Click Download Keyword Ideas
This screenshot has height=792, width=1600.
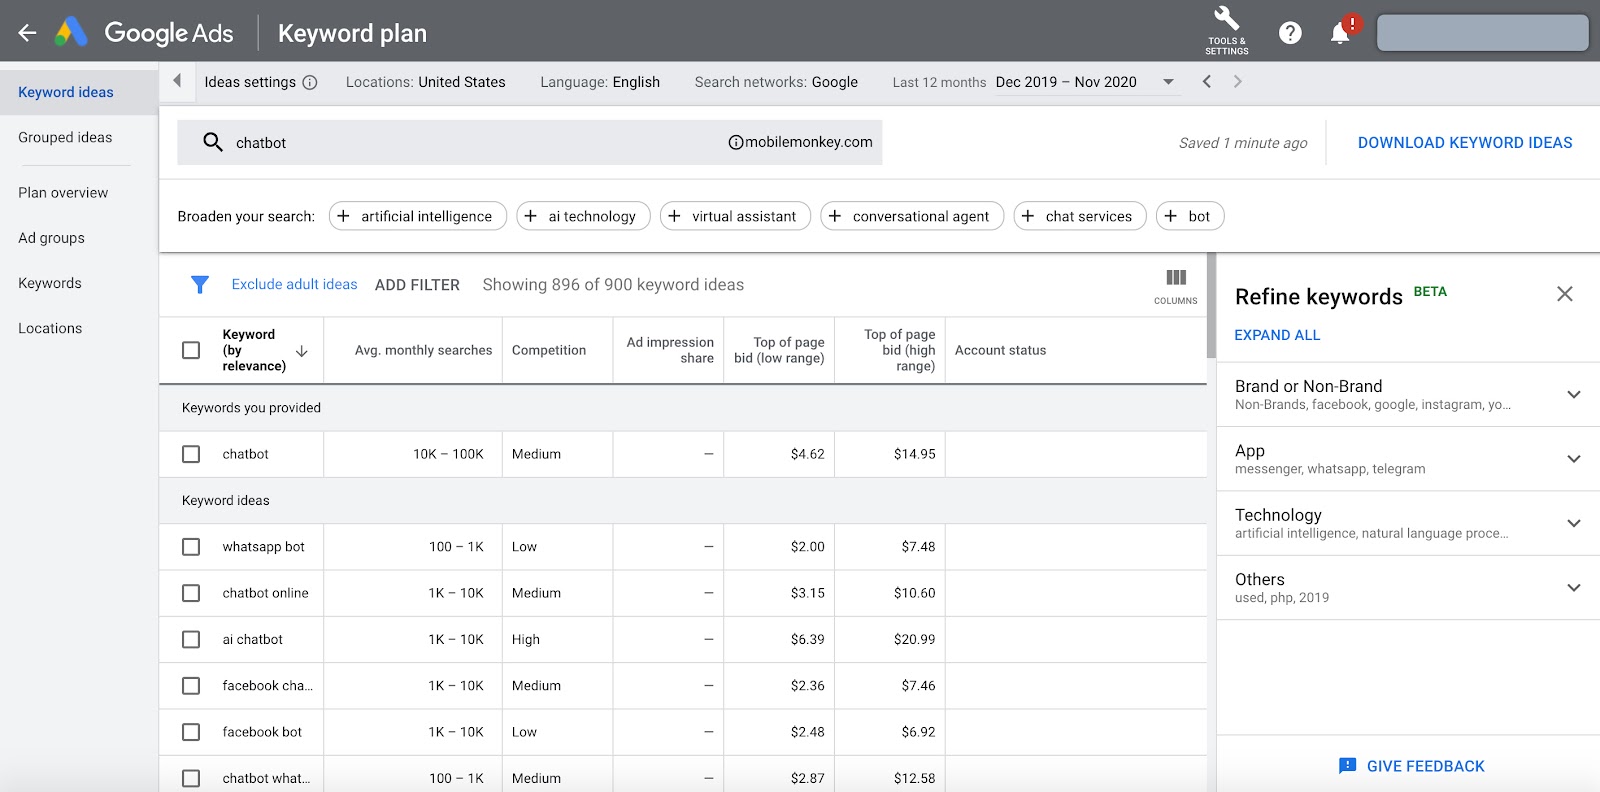click(1464, 143)
